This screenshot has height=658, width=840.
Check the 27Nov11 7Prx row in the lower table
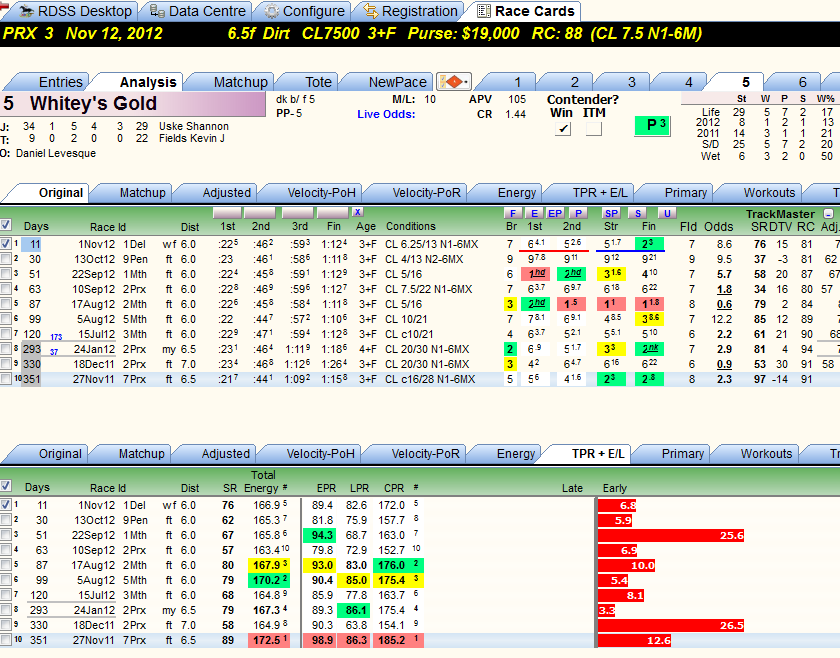point(5,639)
